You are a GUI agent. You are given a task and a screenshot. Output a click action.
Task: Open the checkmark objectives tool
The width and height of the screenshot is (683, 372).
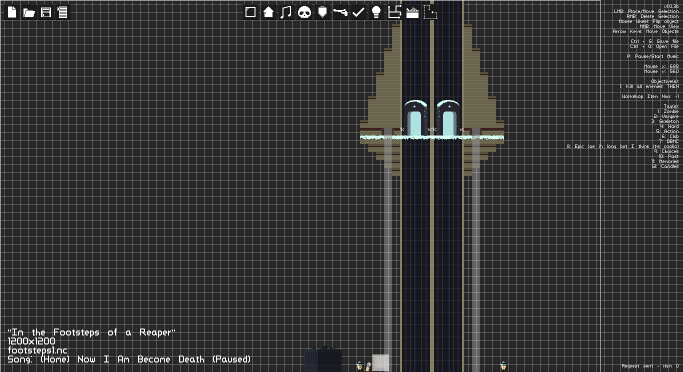click(x=358, y=12)
